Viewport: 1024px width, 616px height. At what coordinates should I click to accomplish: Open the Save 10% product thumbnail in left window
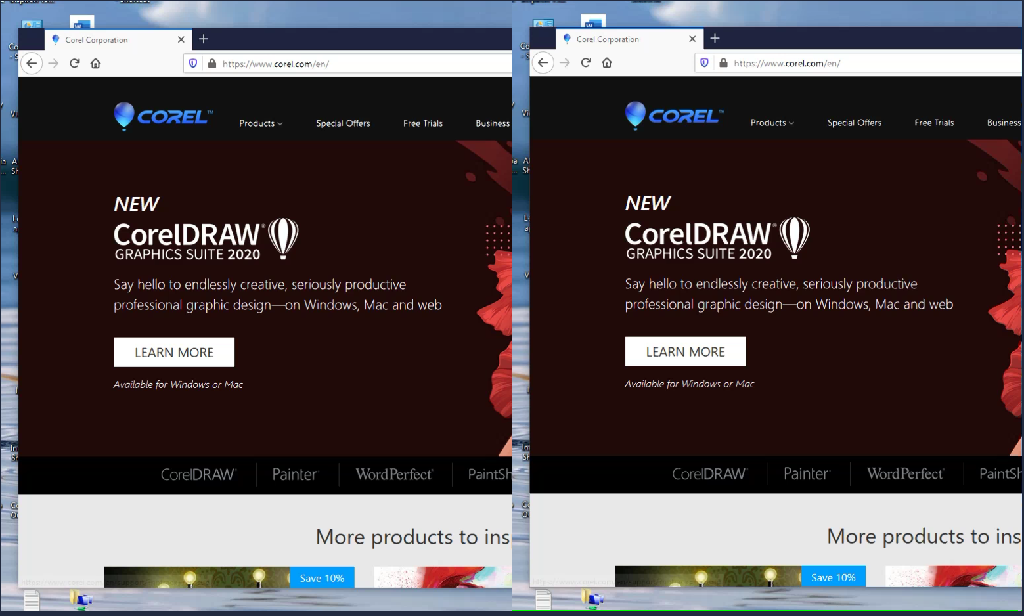[x=229, y=577]
